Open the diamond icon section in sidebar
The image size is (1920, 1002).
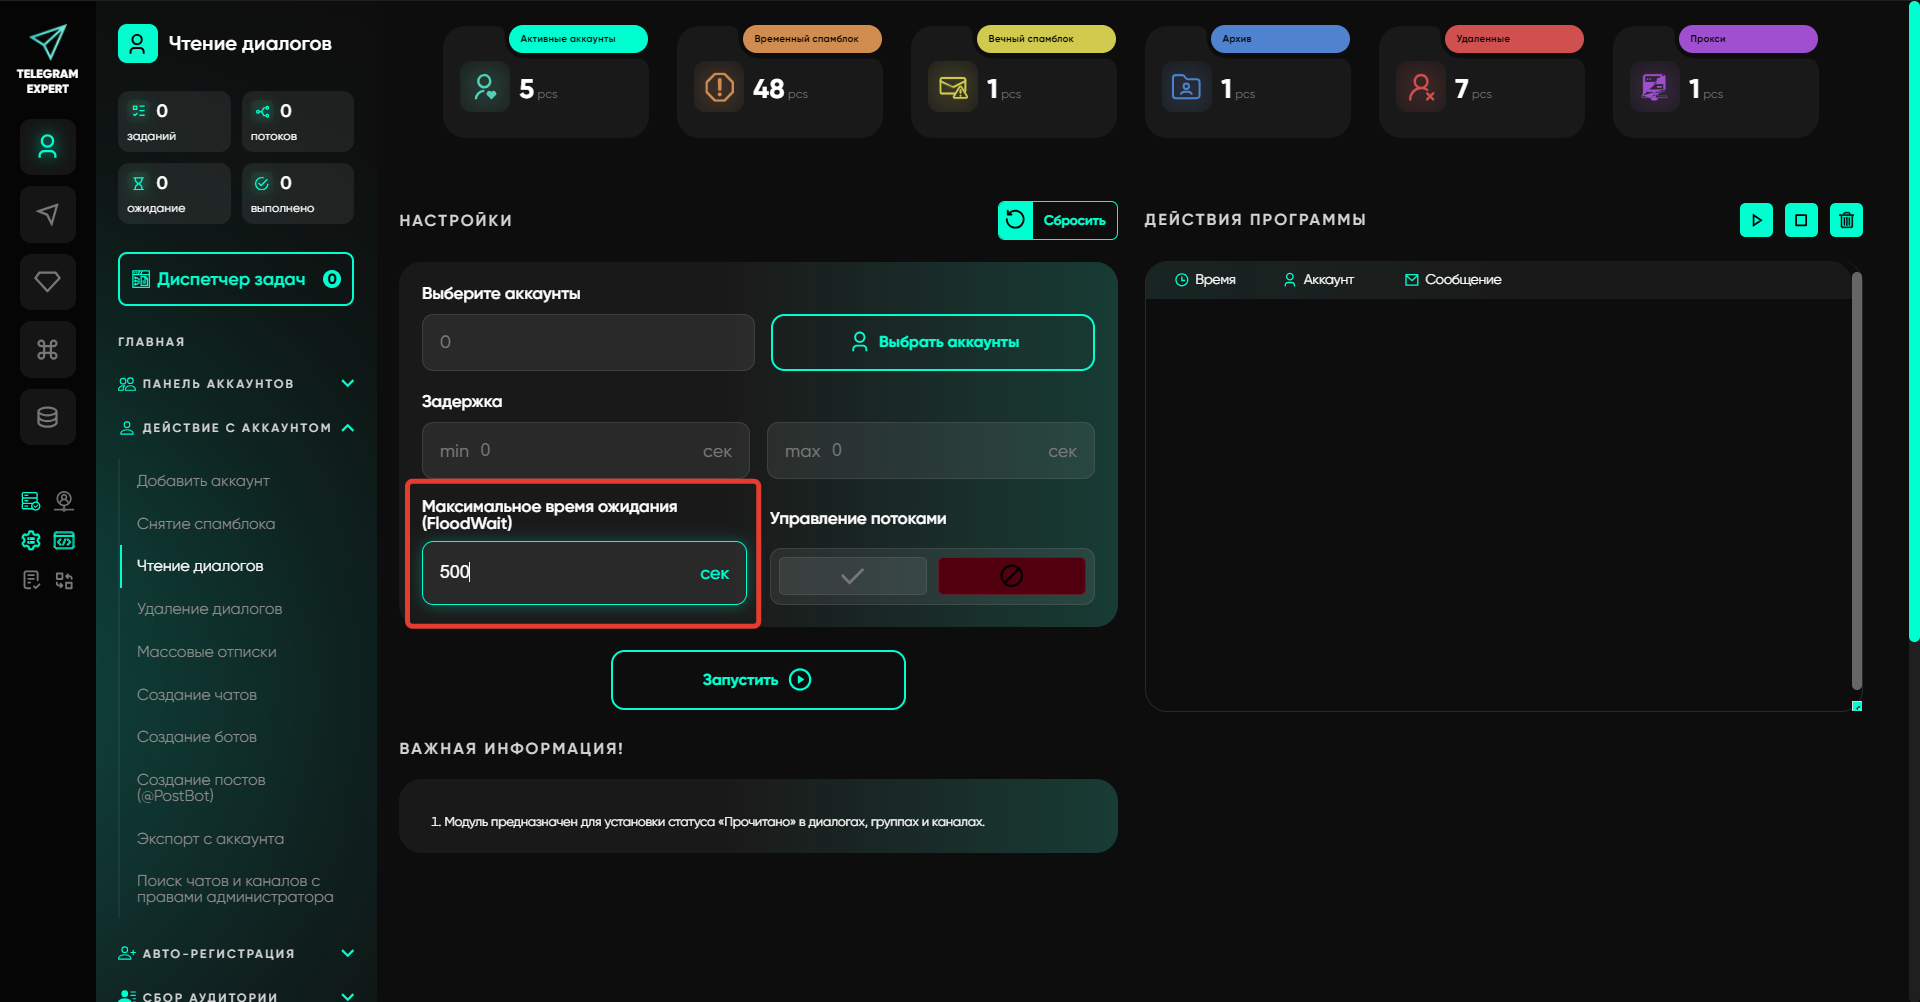coord(47,282)
